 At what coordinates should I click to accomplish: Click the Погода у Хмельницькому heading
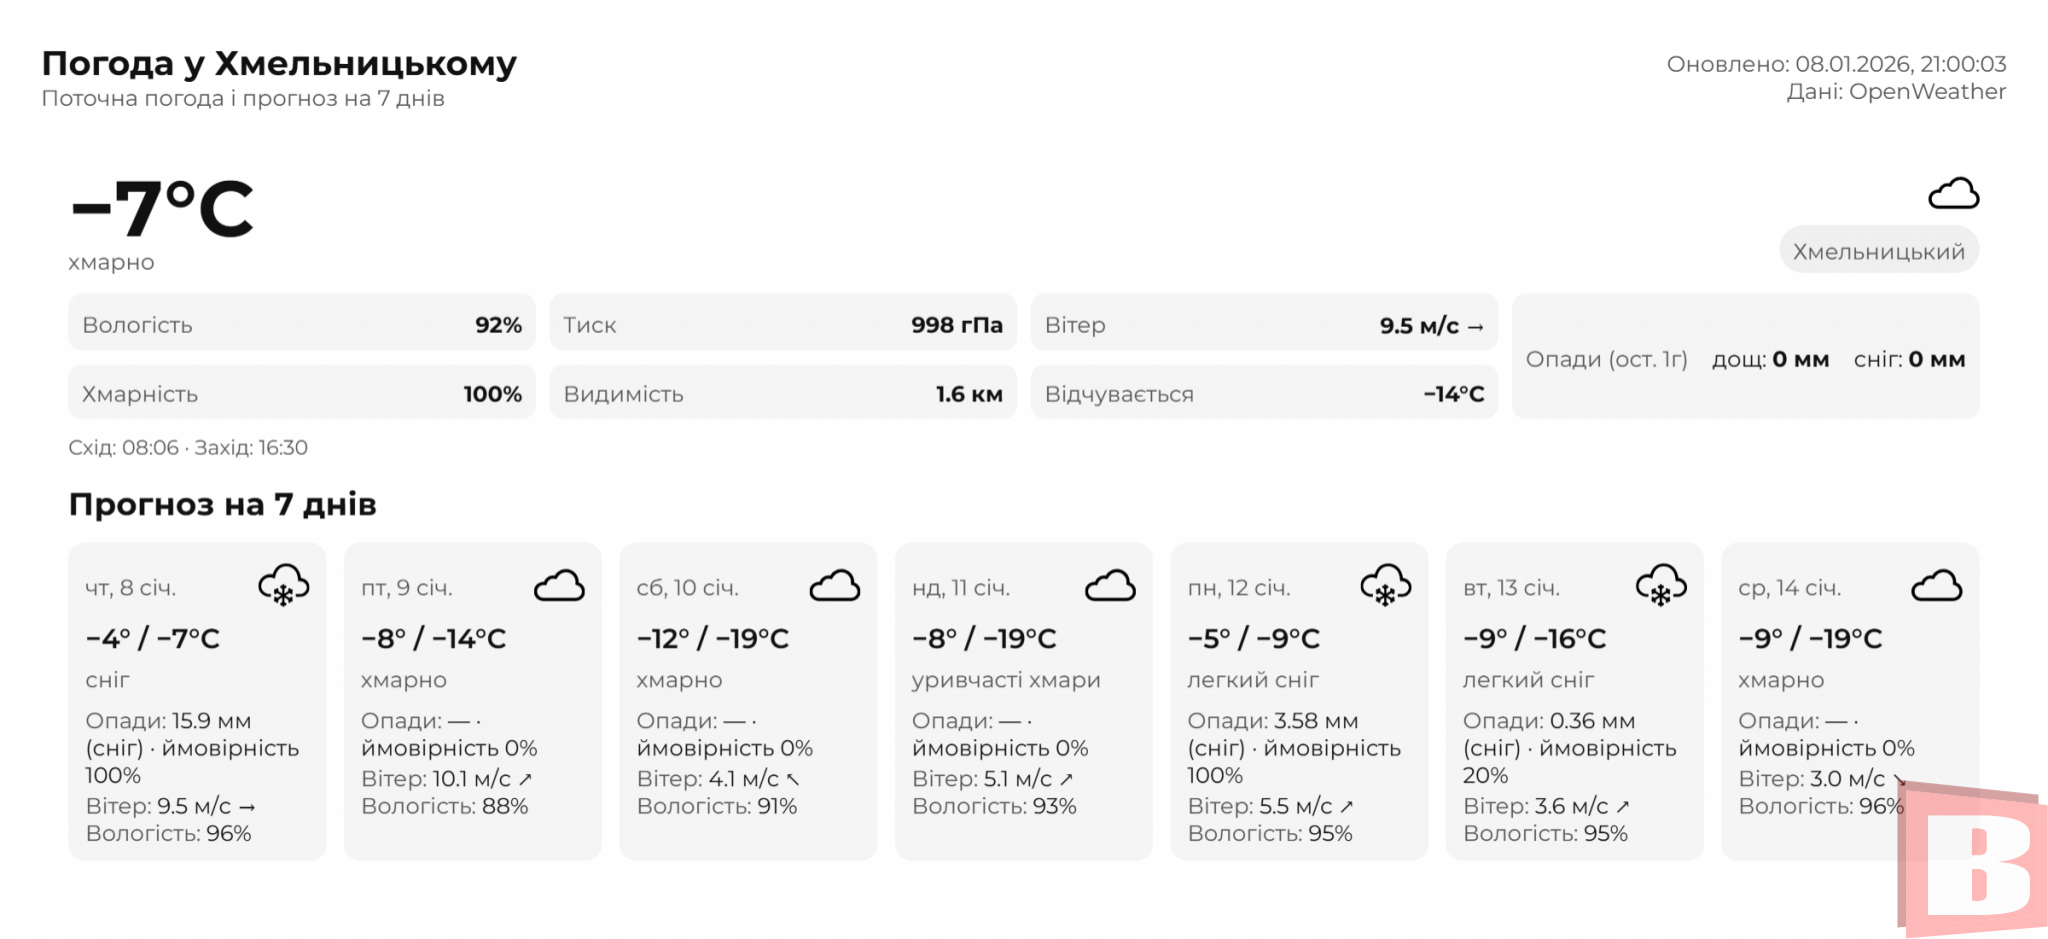(x=279, y=64)
